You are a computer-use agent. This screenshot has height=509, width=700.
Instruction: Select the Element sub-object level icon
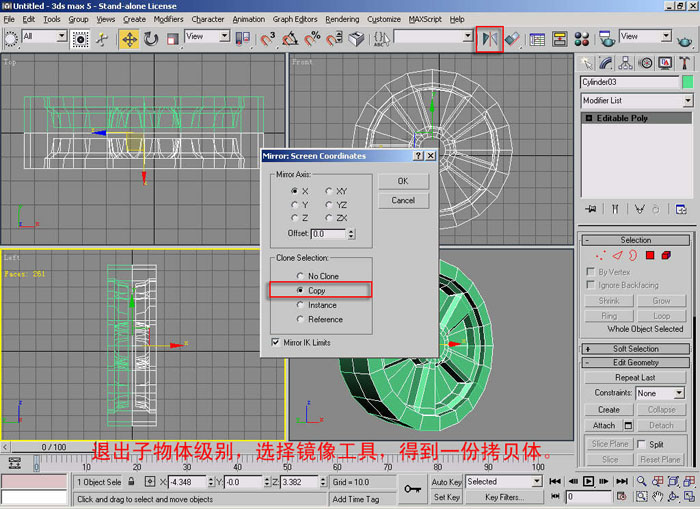(666, 255)
